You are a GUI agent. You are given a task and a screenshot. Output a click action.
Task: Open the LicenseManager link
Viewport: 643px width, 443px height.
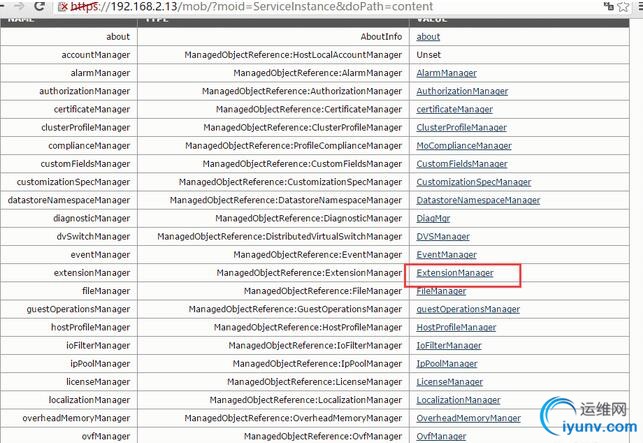[x=449, y=382]
